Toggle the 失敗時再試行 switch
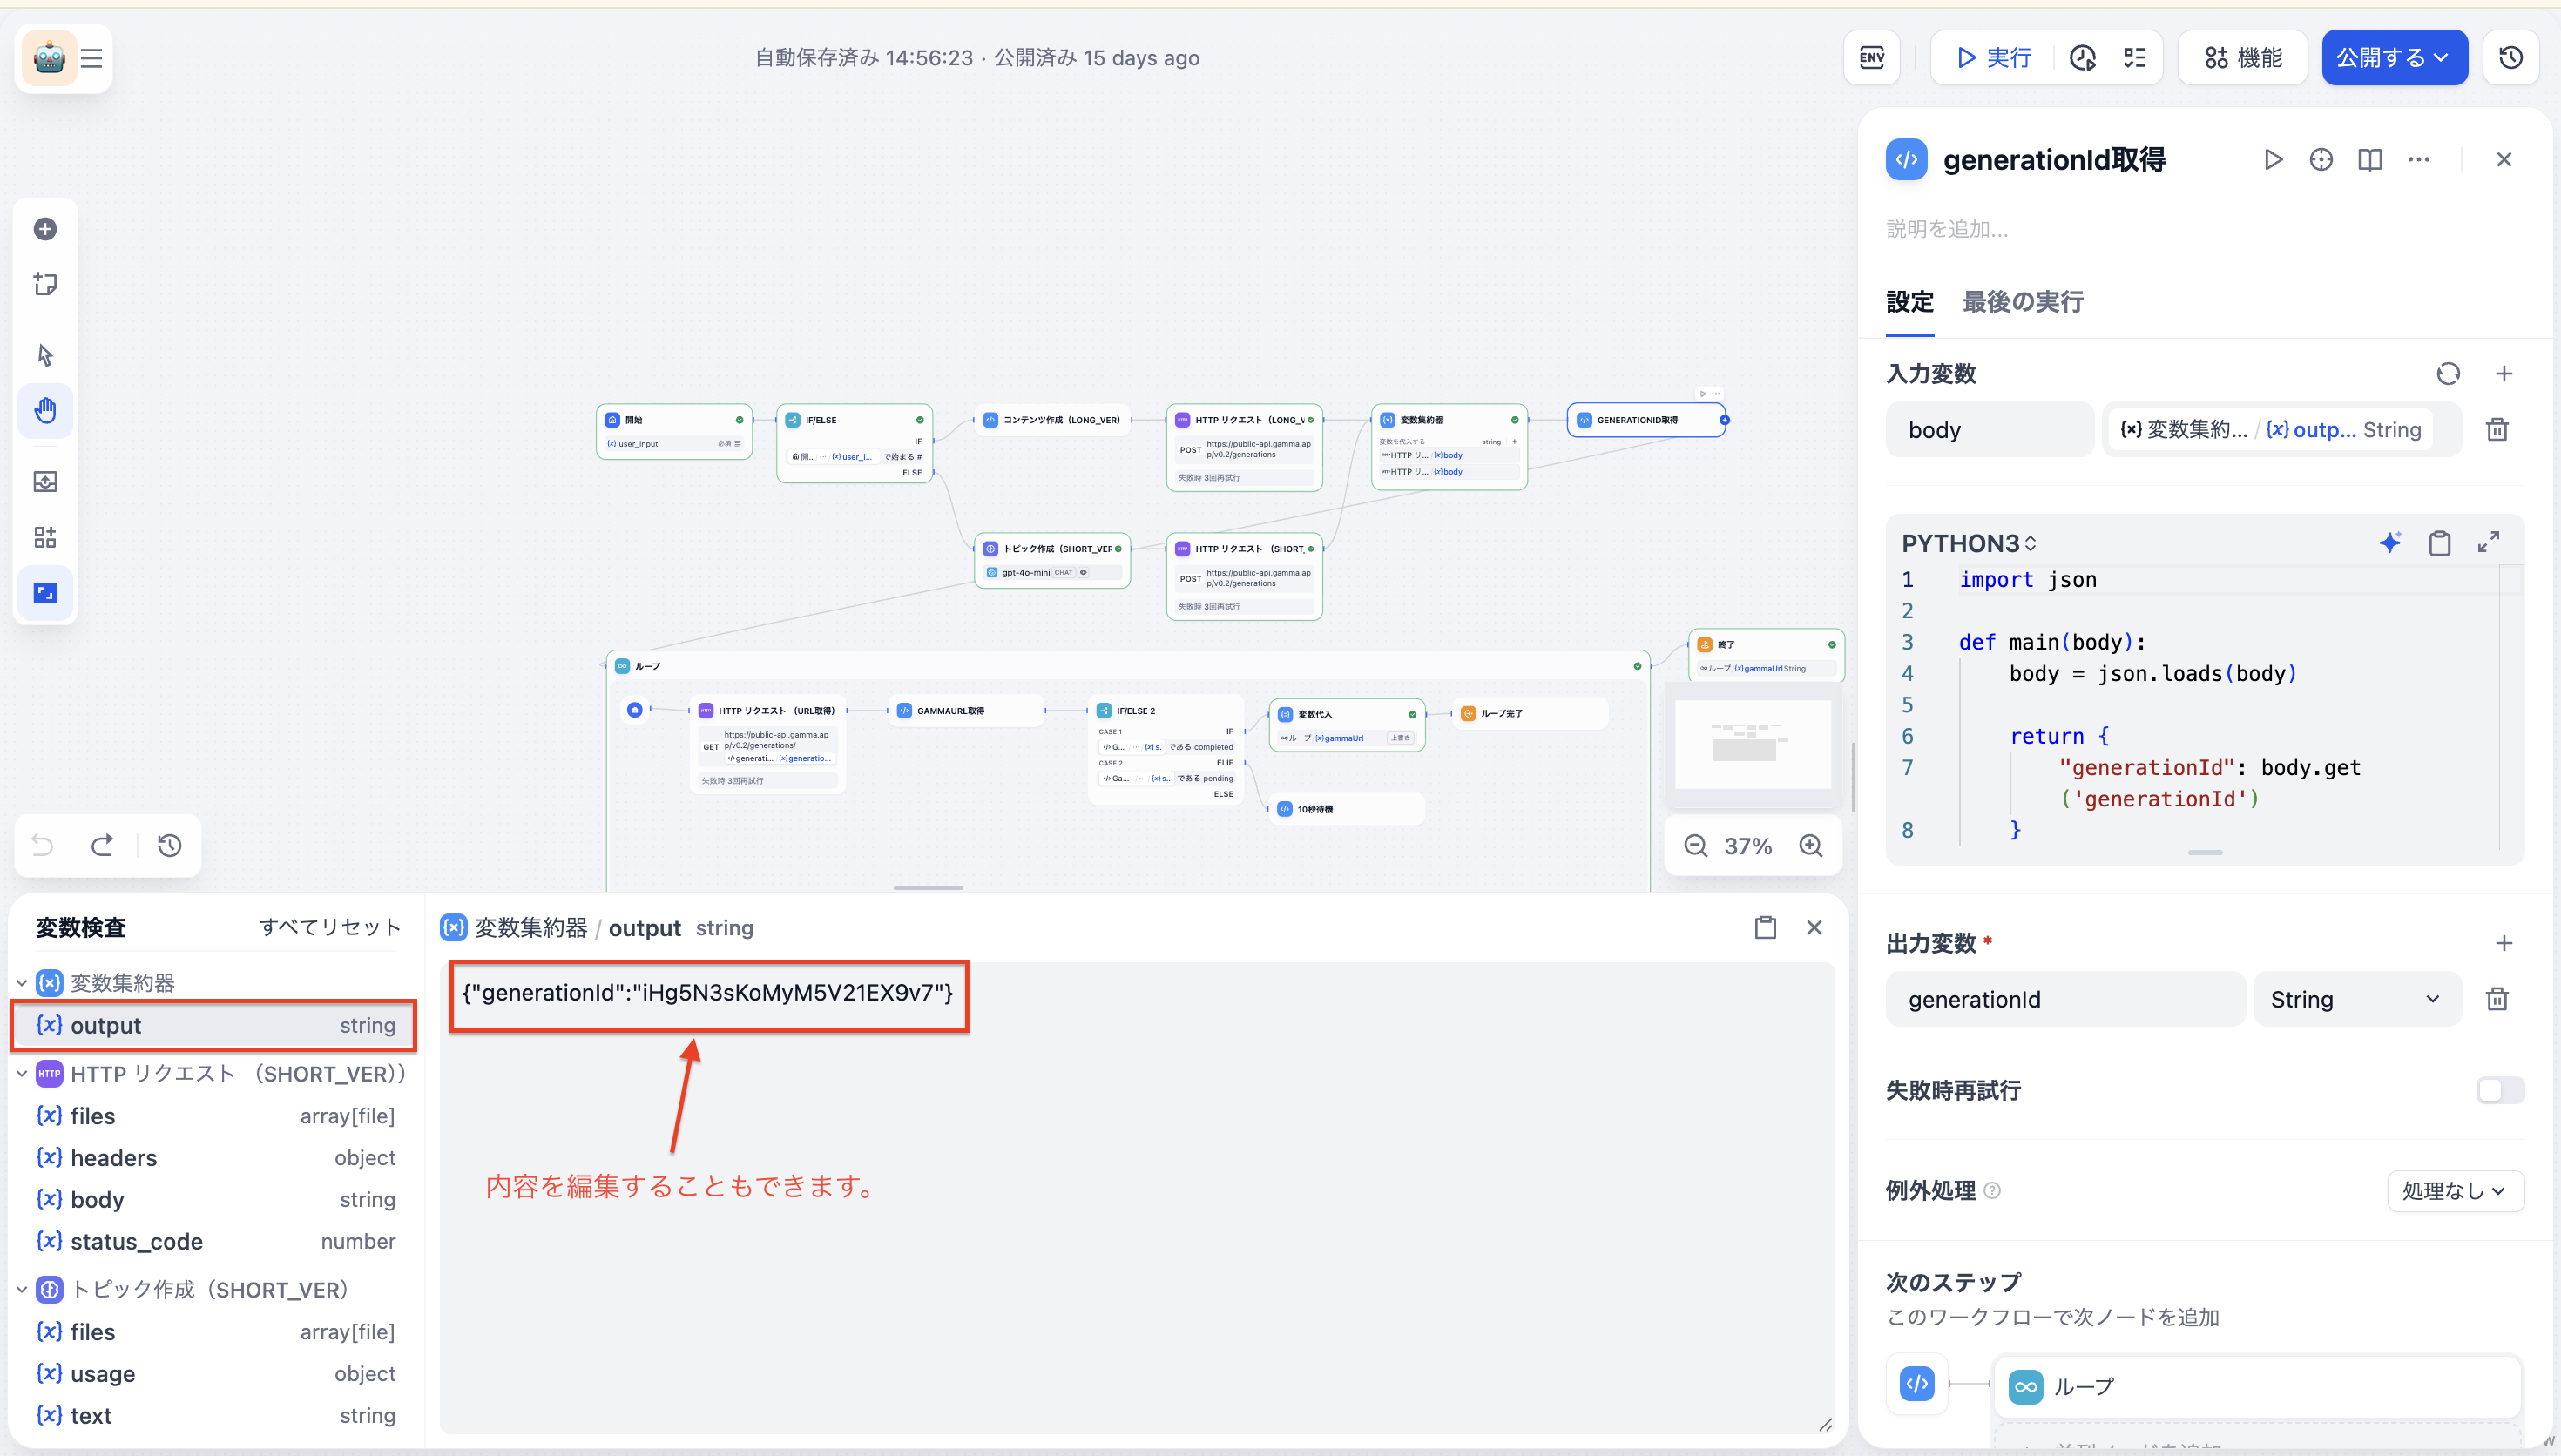 coord(2499,1090)
